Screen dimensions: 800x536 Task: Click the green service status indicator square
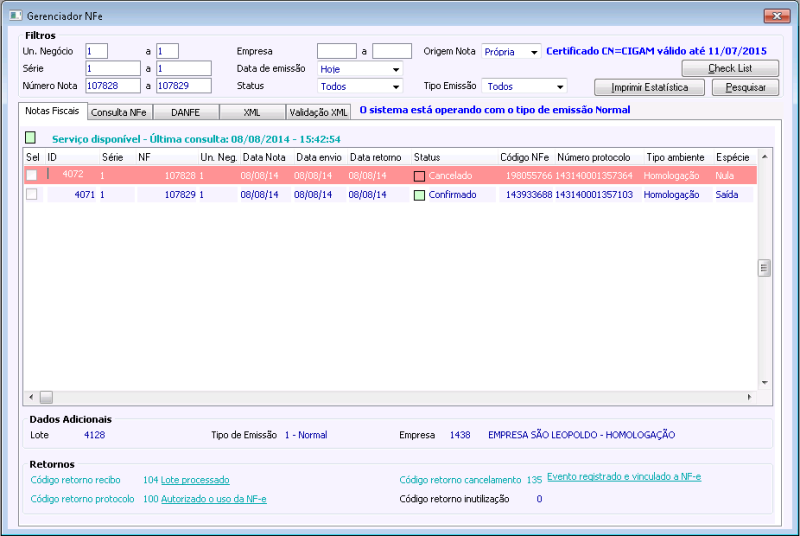click(31, 137)
